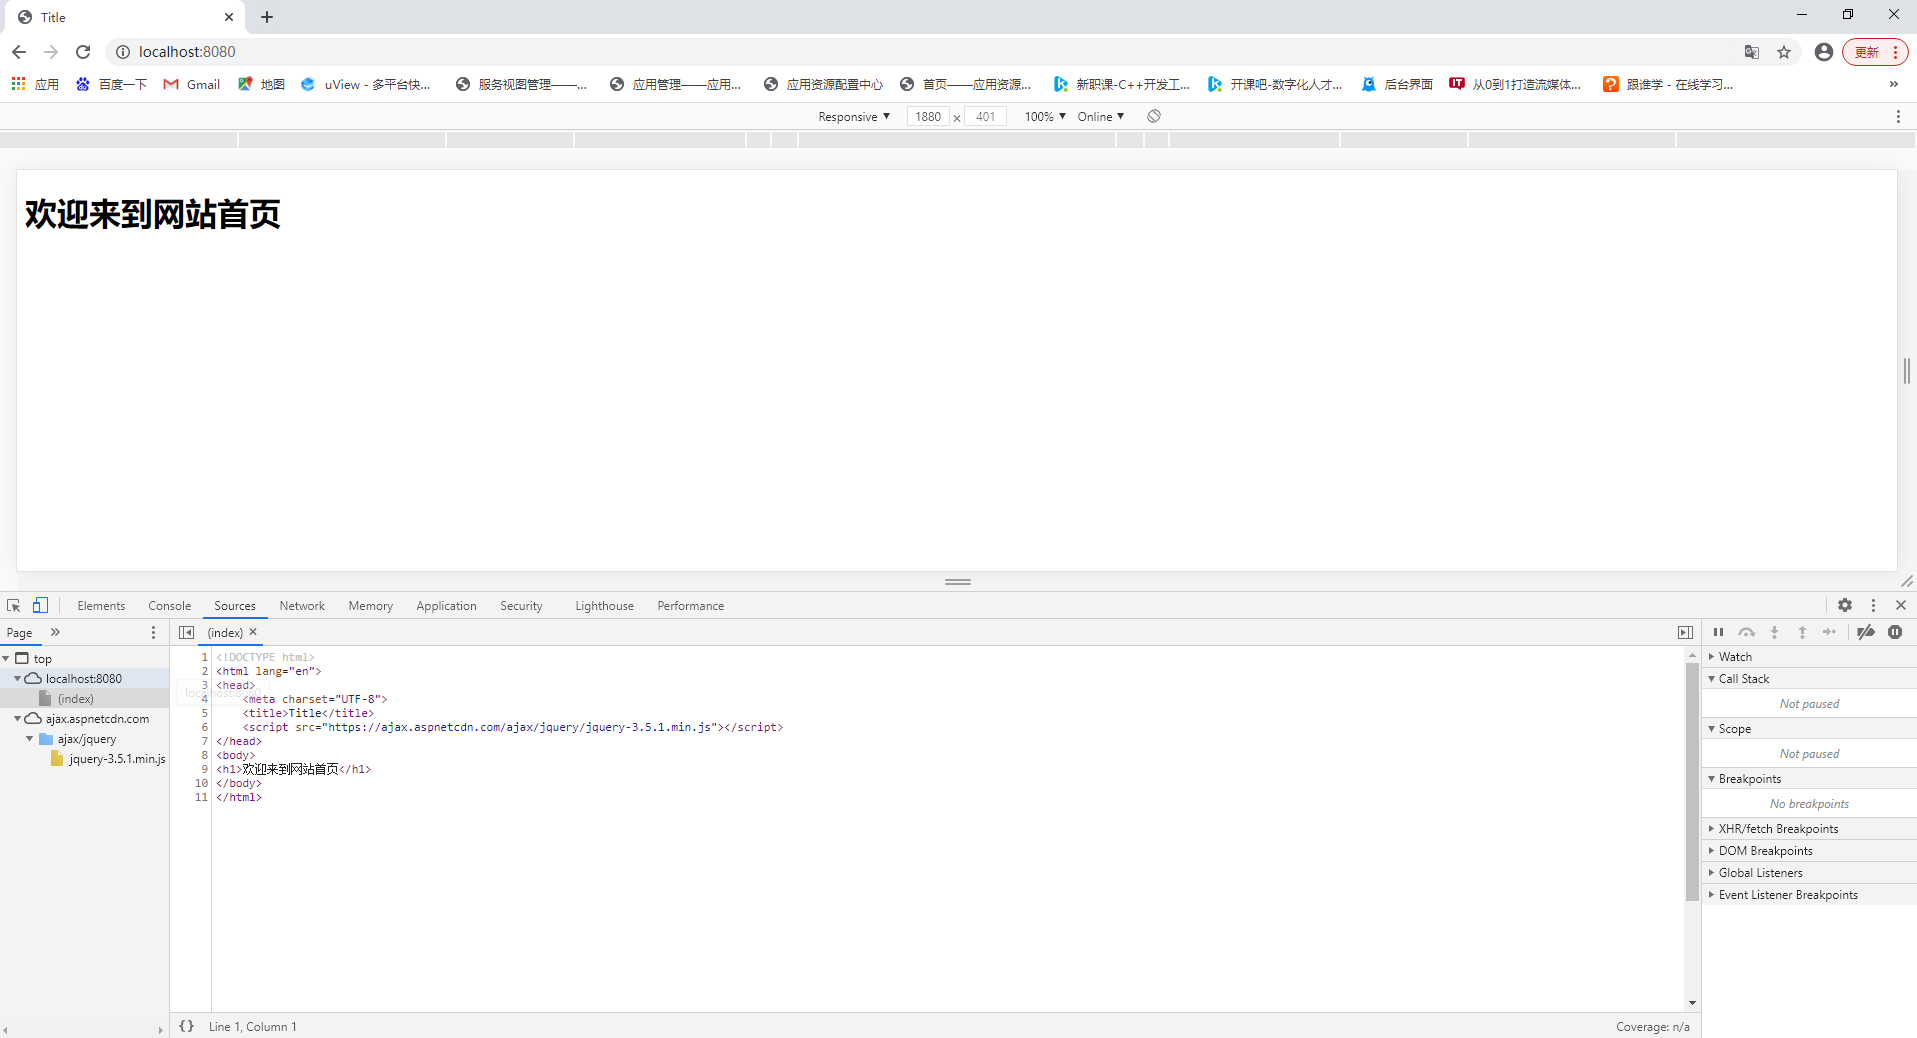Click the source editor vertical scrollbar
1917x1038 pixels.
(1692, 781)
